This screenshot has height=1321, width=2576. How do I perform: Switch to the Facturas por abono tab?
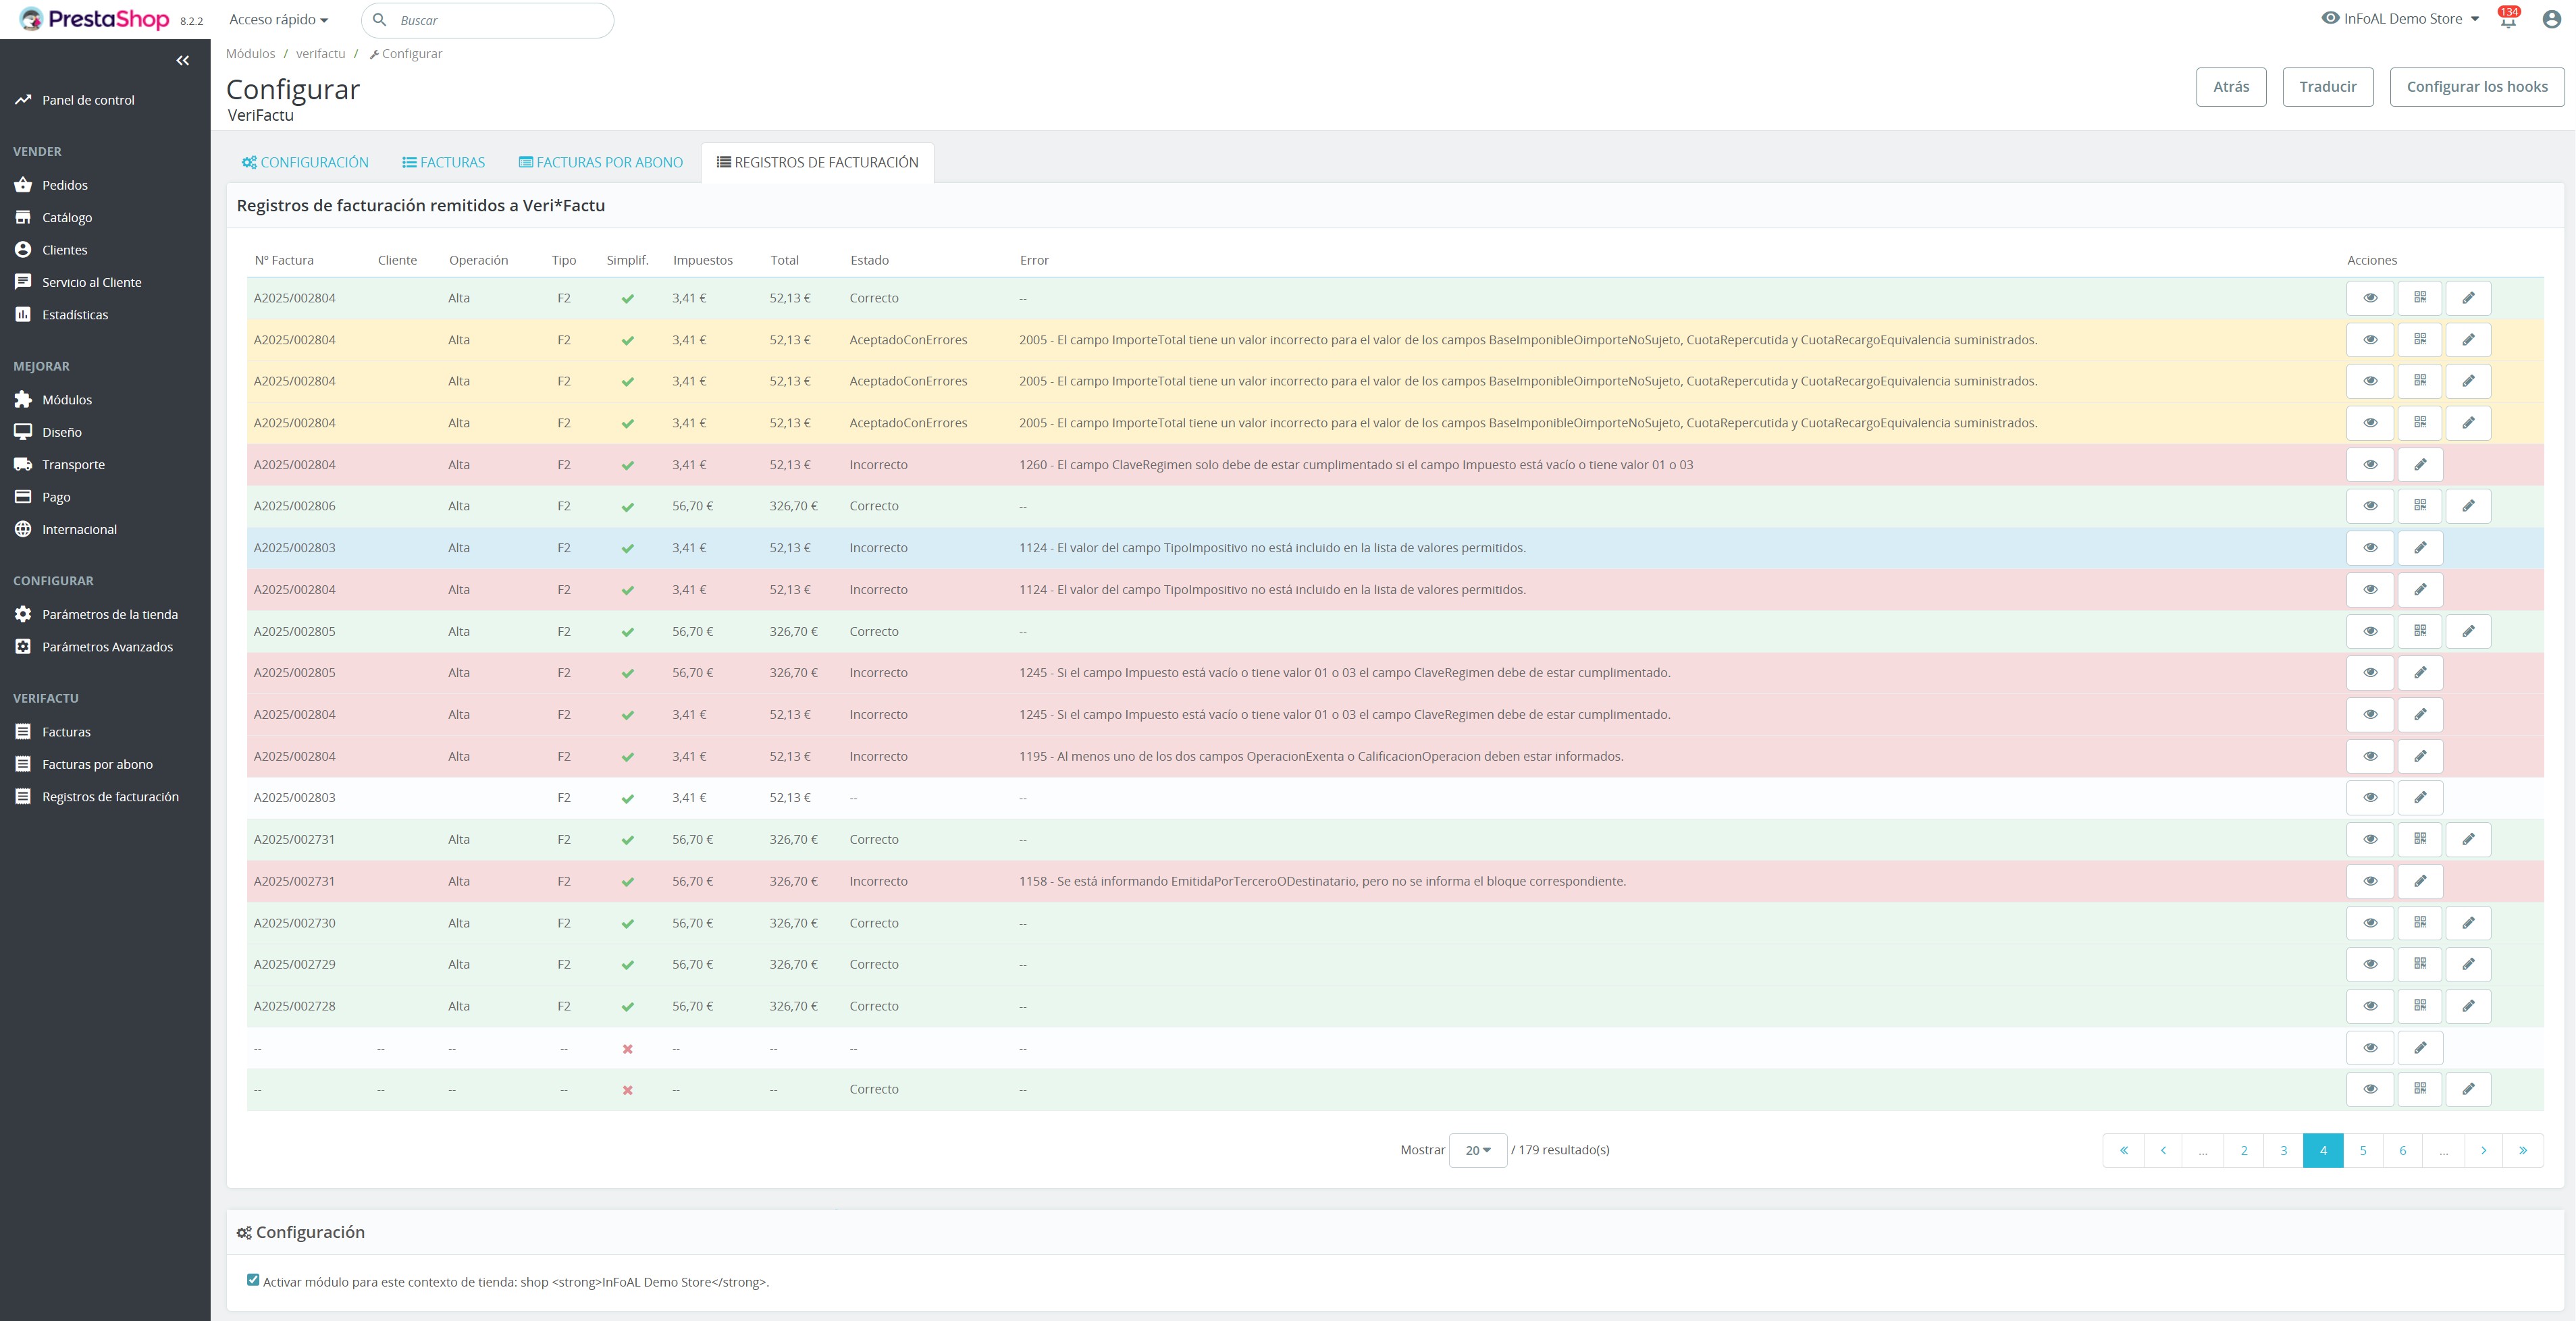[x=600, y=163]
